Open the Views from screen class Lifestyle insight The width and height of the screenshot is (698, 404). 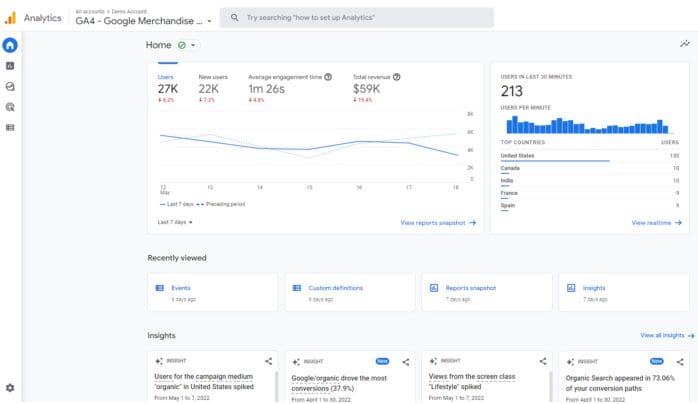(x=472, y=382)
